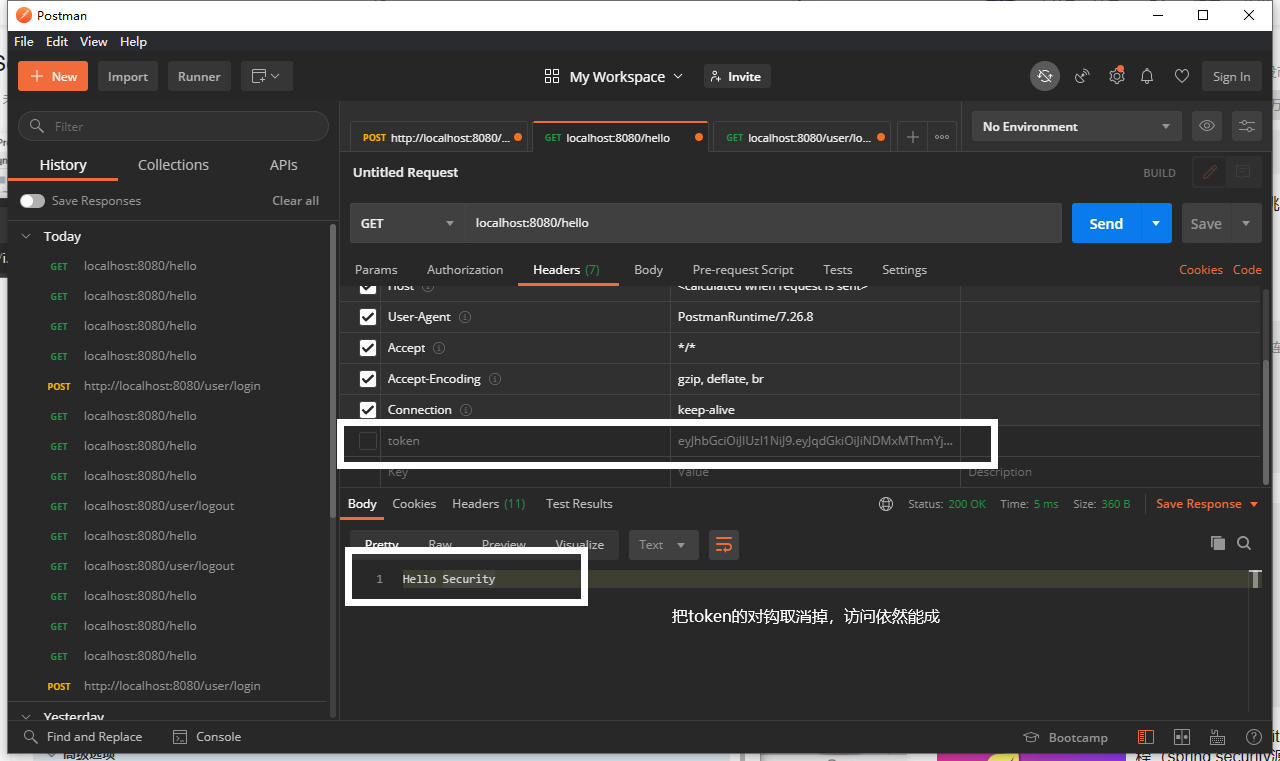Screen dimensions: 1280x761
Task: Open the new window launcher icon dropdown
Action: [266, 76]
